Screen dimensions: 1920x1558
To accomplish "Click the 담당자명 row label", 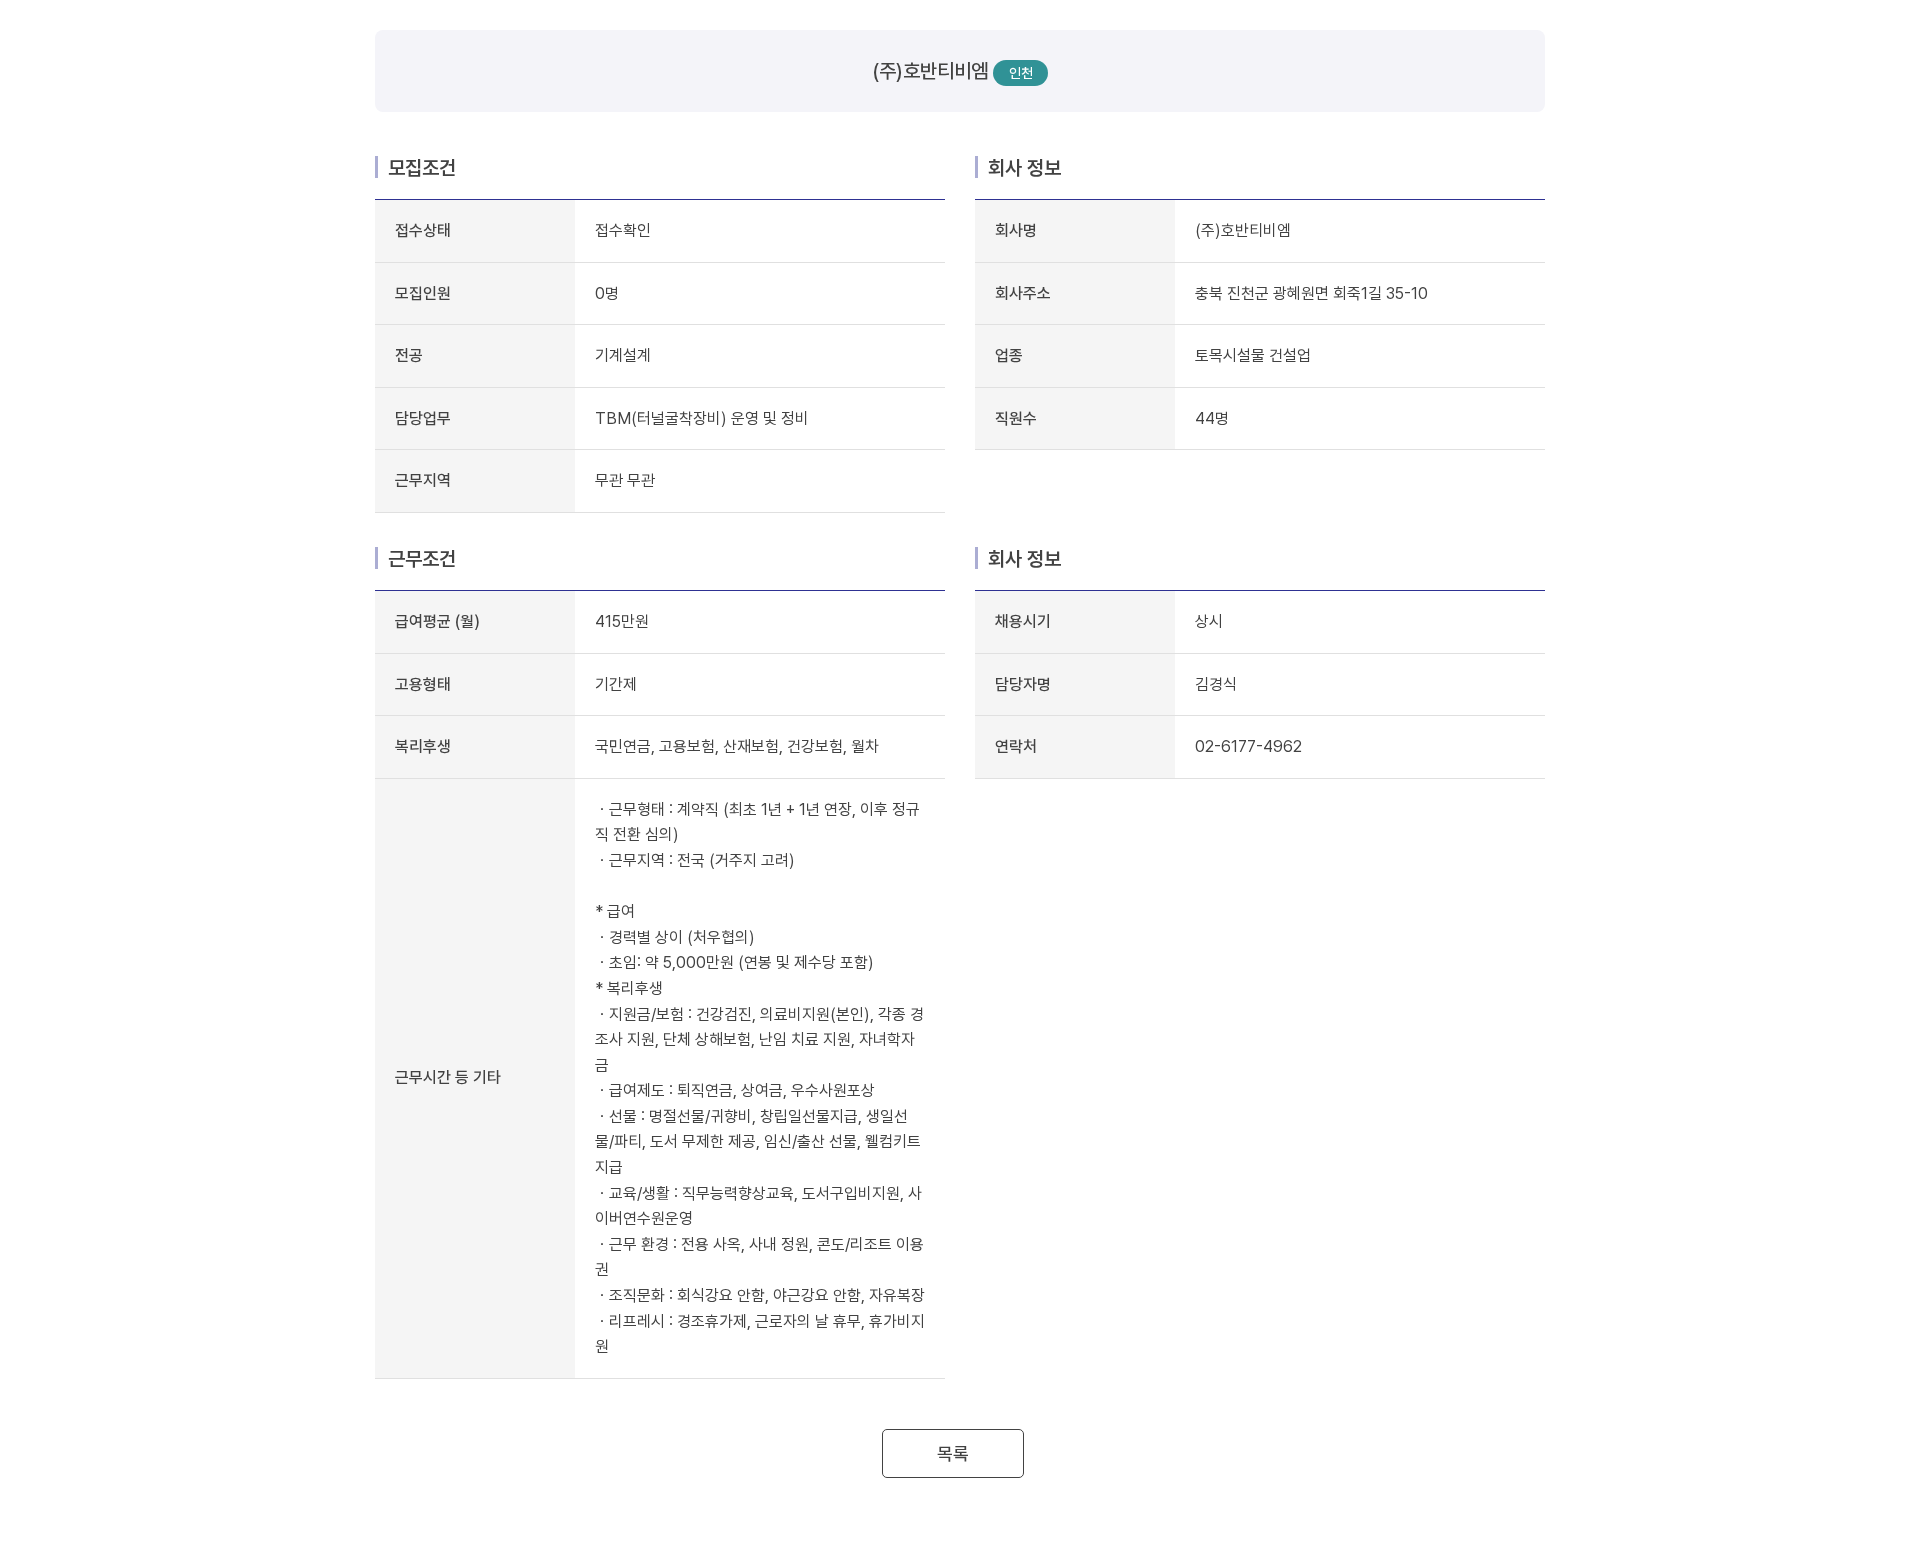I will pos(1023,685).
